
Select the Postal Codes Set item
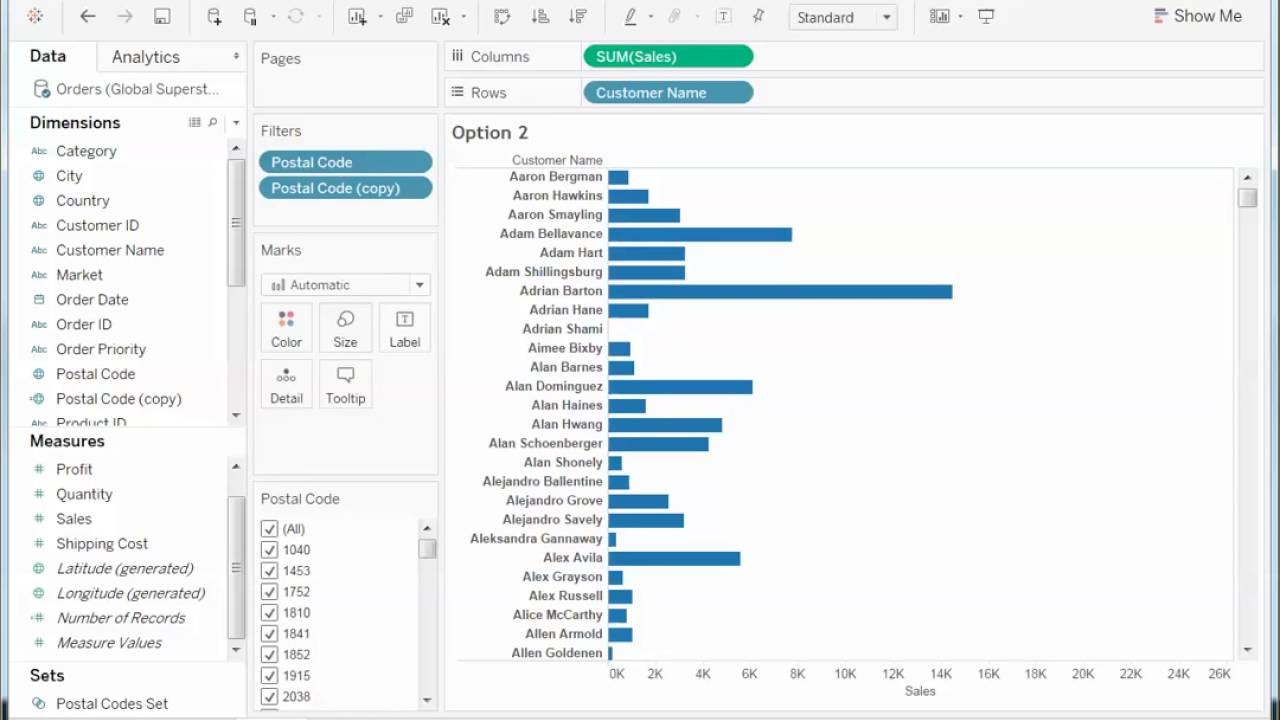tap(112, 704)
